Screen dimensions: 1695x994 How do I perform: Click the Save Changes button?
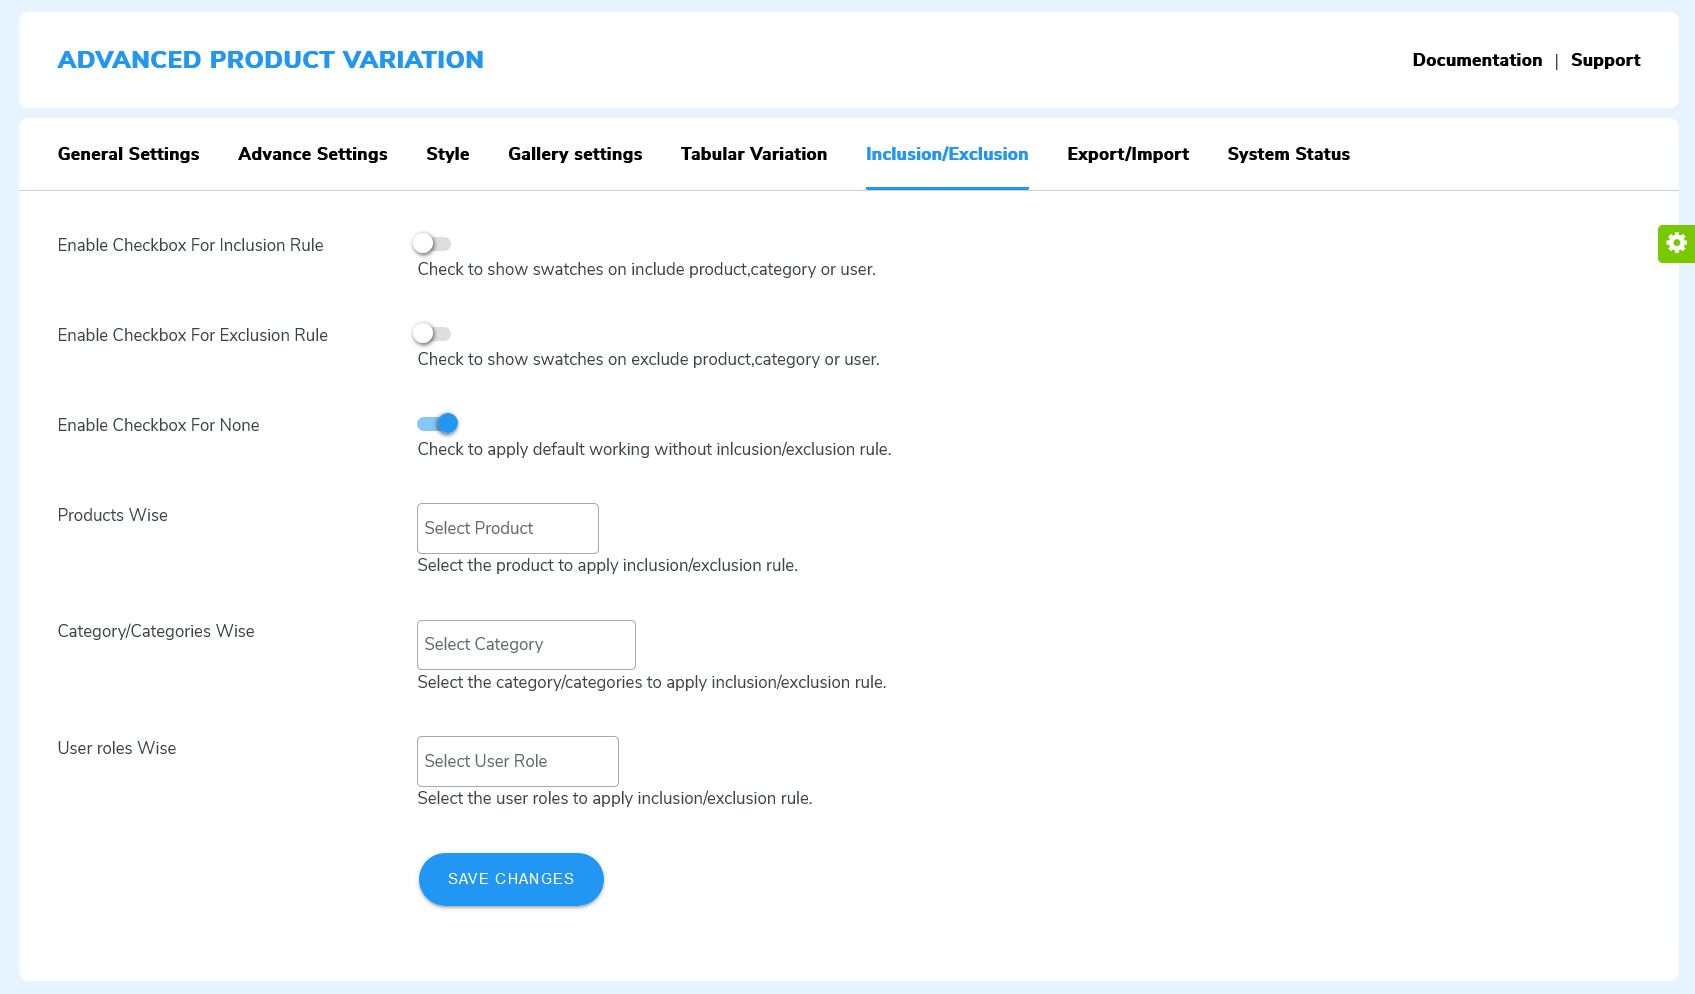coord(511,879)
